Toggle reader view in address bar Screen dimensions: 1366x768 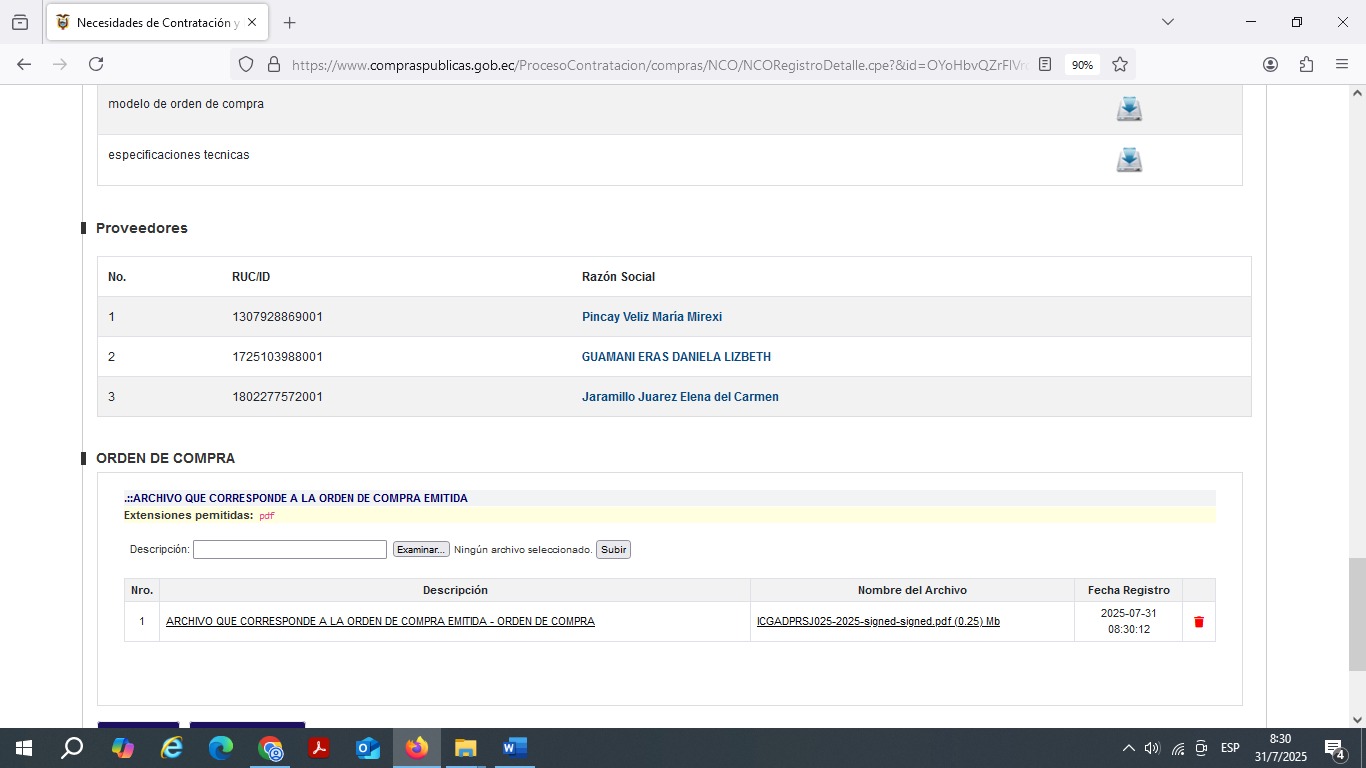click(x=1045, y=65)
